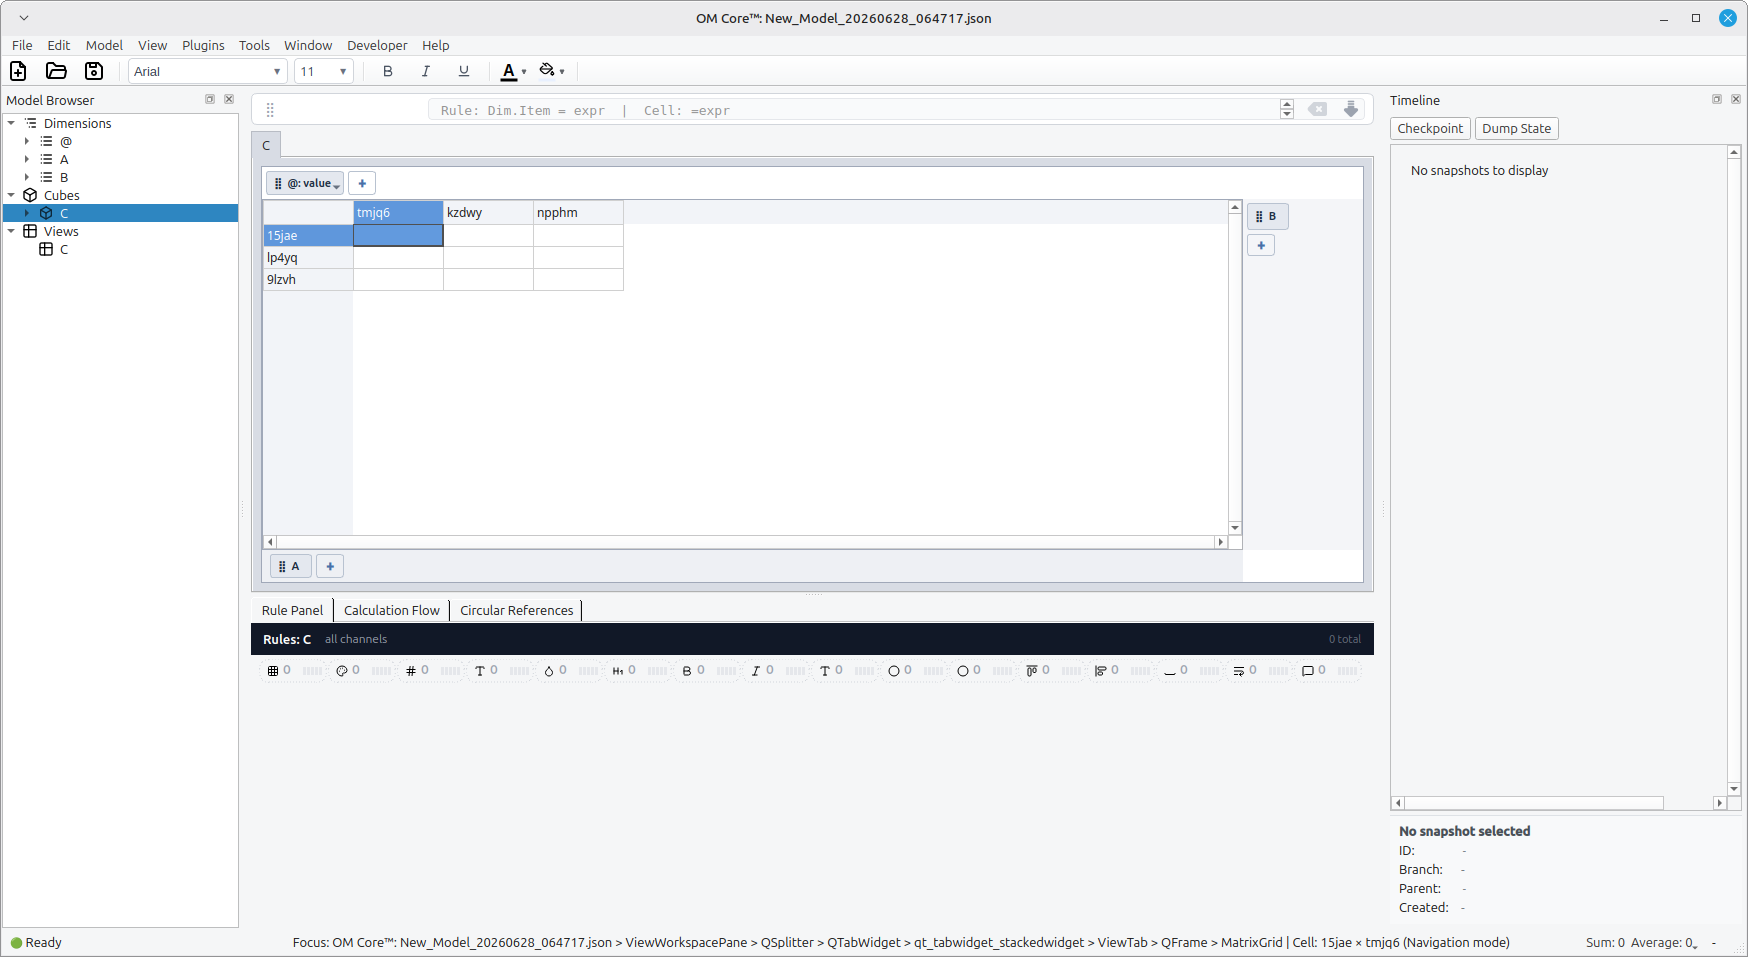Select the npphm column header
The image size is (1748, 957).
tap(578, 212)
